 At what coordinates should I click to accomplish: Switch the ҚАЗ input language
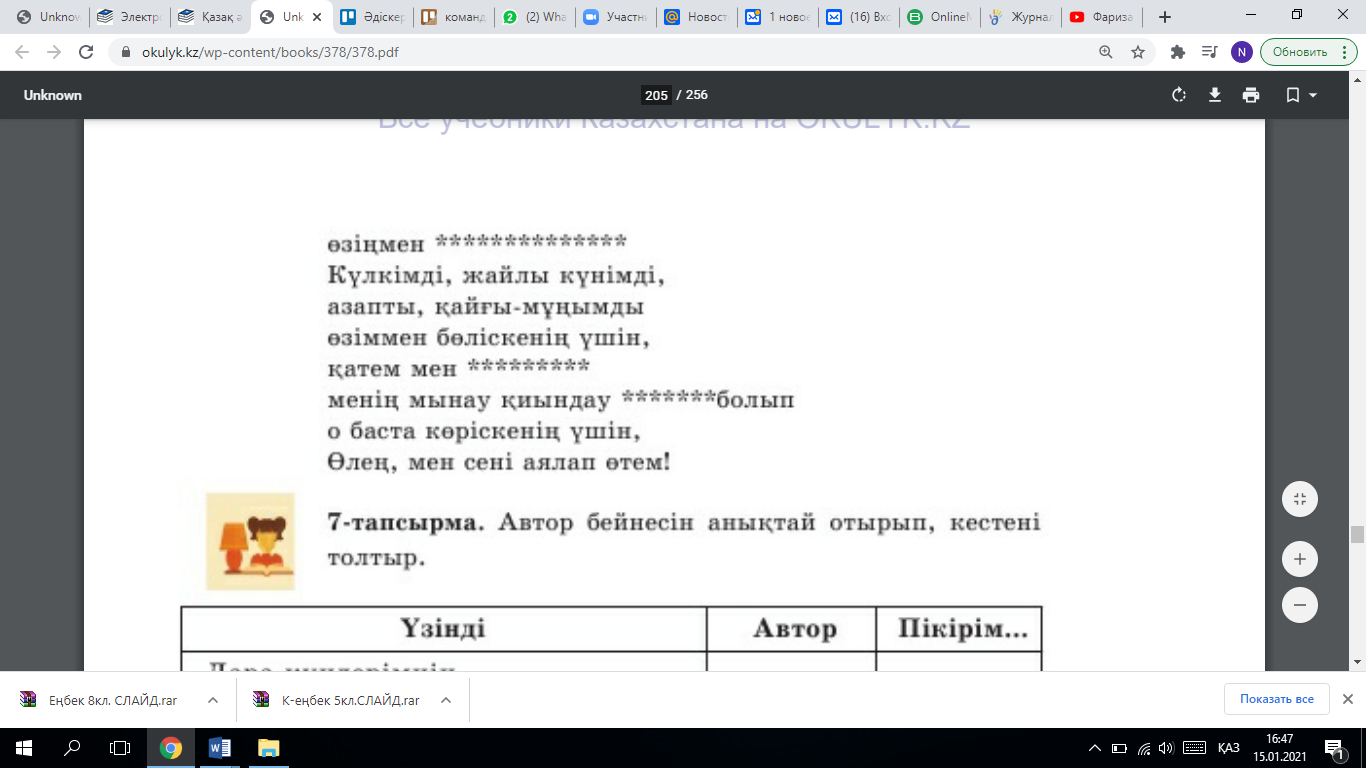pyautogui.click(x=1228, y=748)
